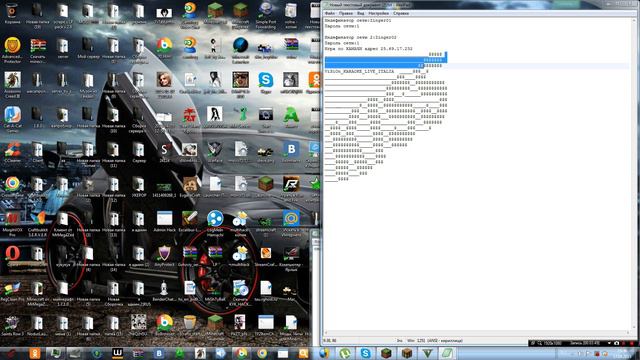Image resolution: width=640 pixels, height=360 pixels.
Task: Open the Правка menu
Action: (346, 13)
